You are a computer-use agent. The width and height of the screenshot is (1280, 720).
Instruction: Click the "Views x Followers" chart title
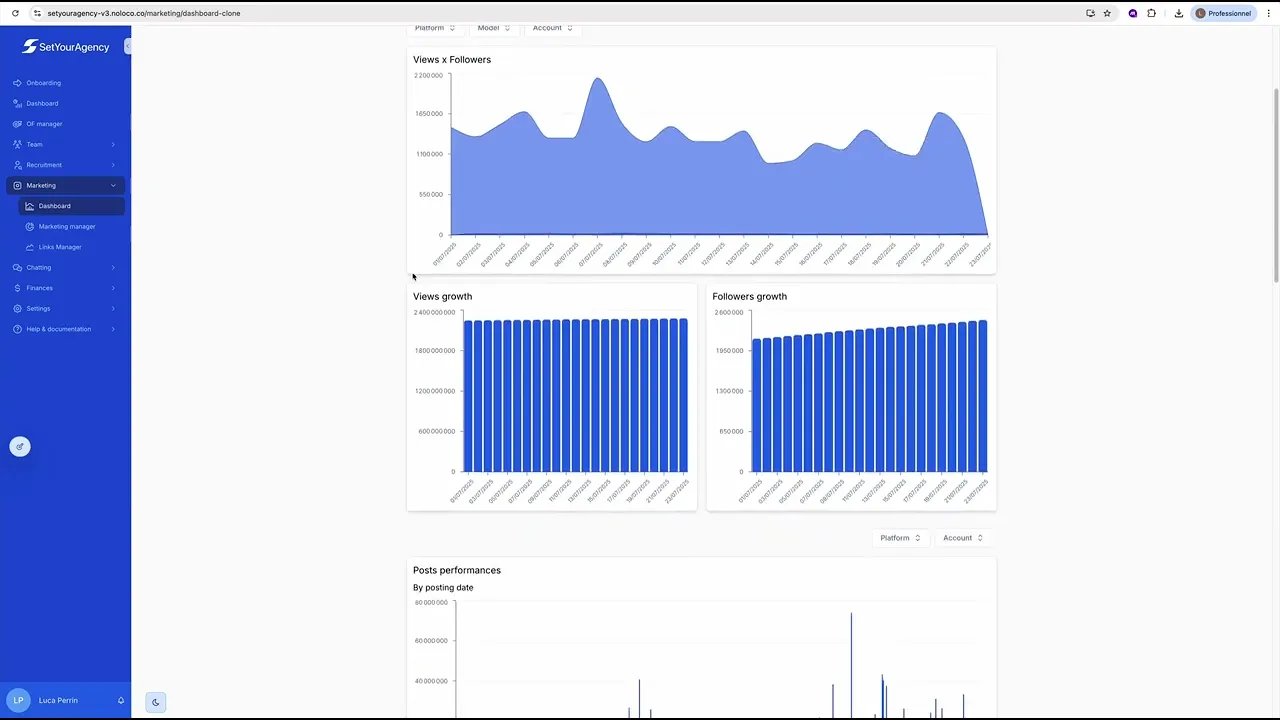[452, 60]
